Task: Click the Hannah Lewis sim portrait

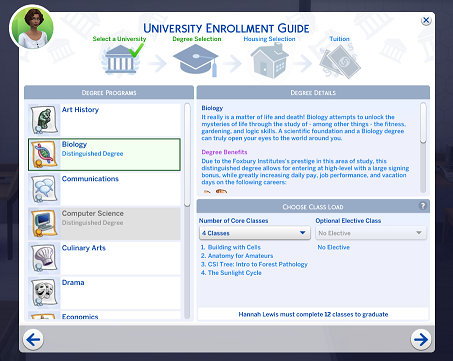Action: [32, 28]
